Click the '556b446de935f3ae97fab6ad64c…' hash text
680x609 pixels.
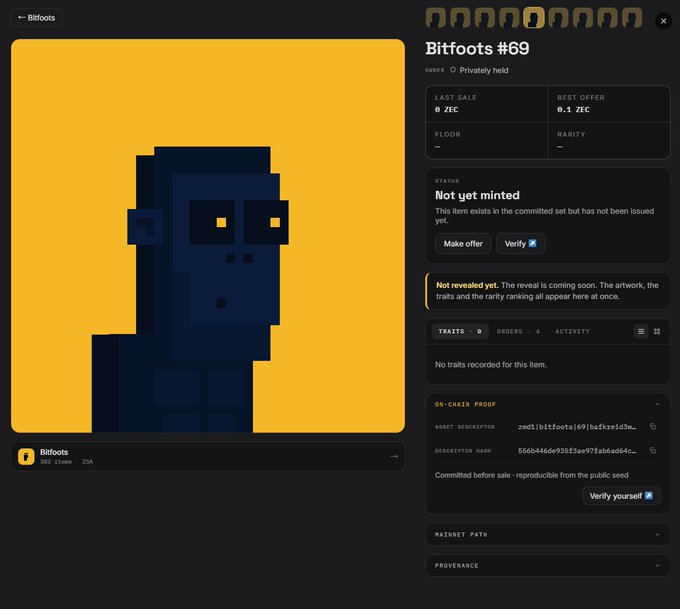577,451
